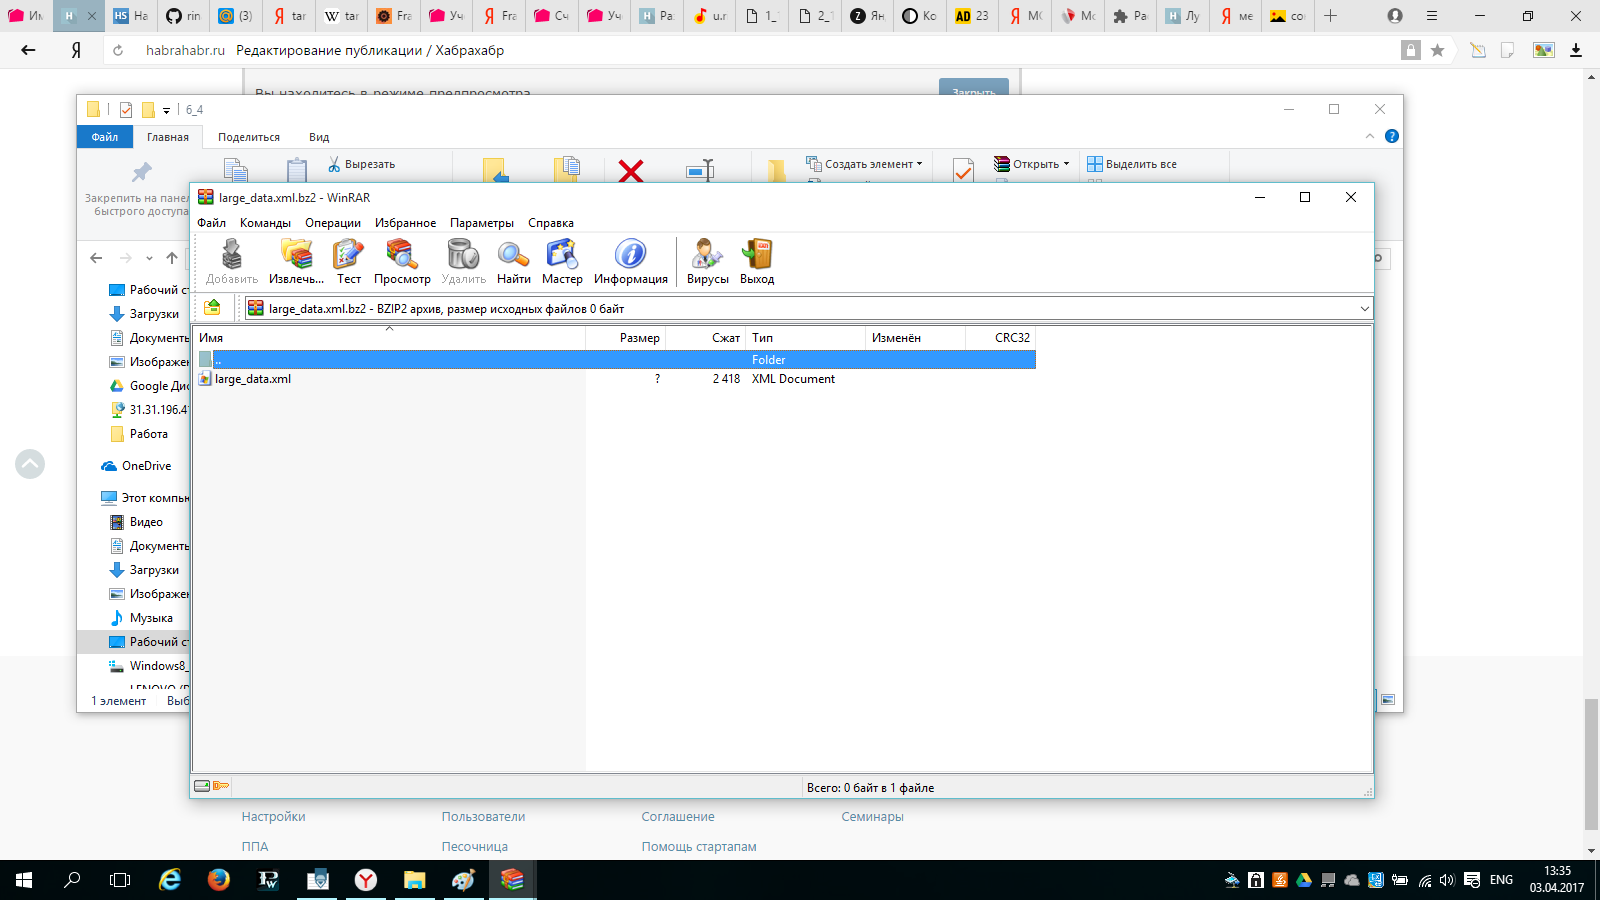Open the Explorer quick access toolbar dropdown
Screen dimensions: 1600x900
166,110
